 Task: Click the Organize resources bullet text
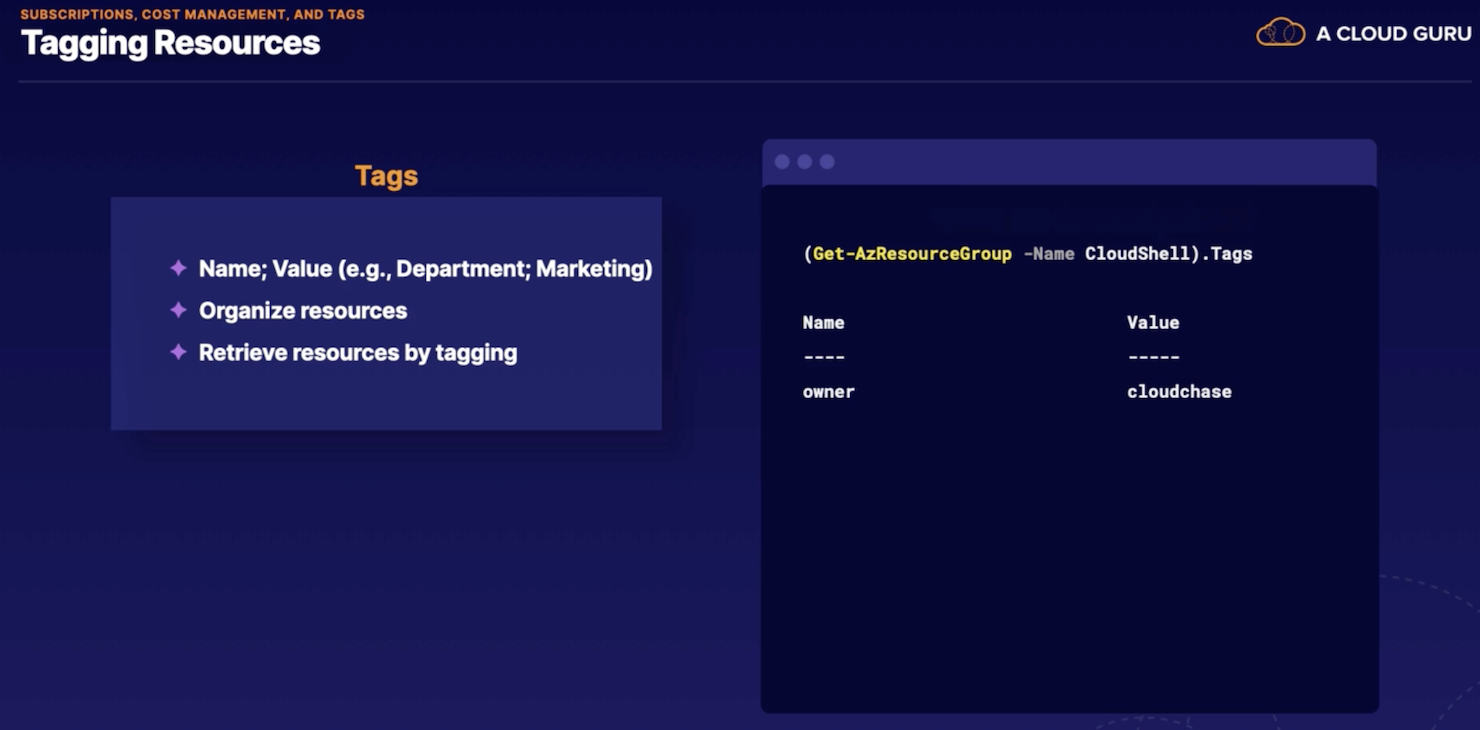click(303, 311)
